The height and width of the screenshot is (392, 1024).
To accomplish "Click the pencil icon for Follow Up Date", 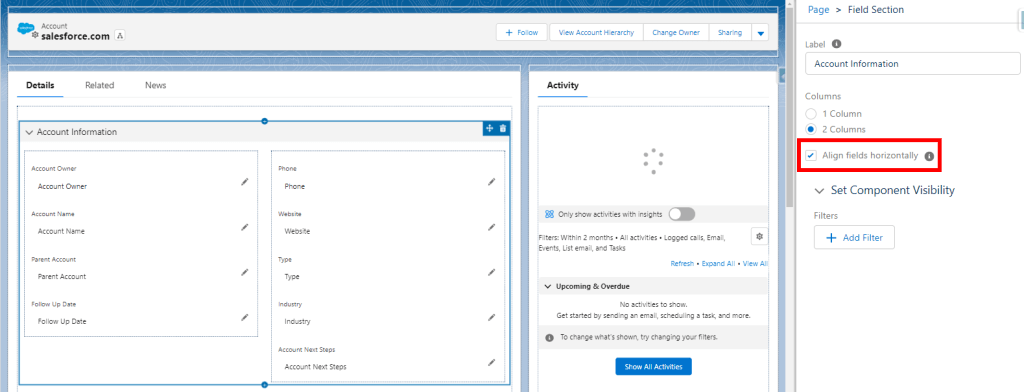I will point(245,317).
